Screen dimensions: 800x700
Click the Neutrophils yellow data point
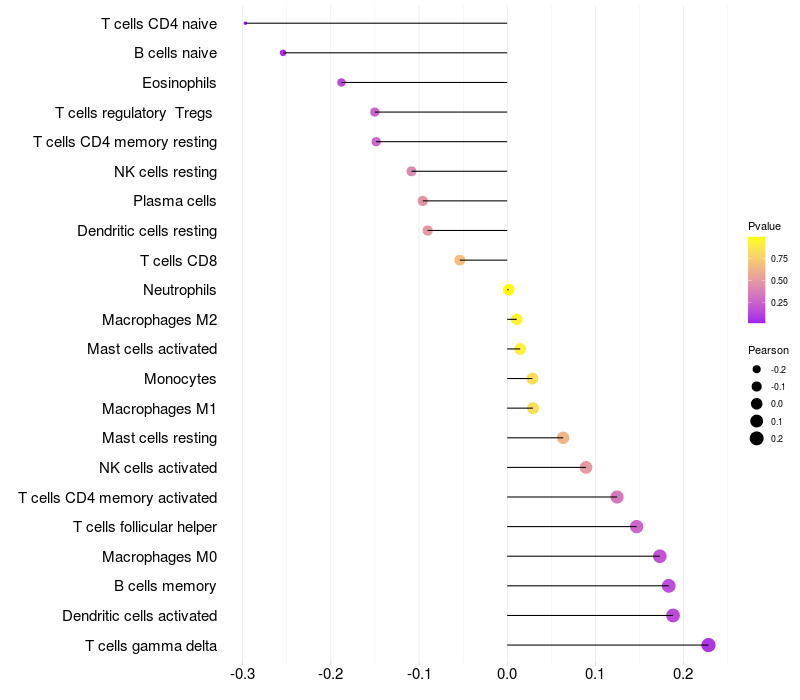508,290
